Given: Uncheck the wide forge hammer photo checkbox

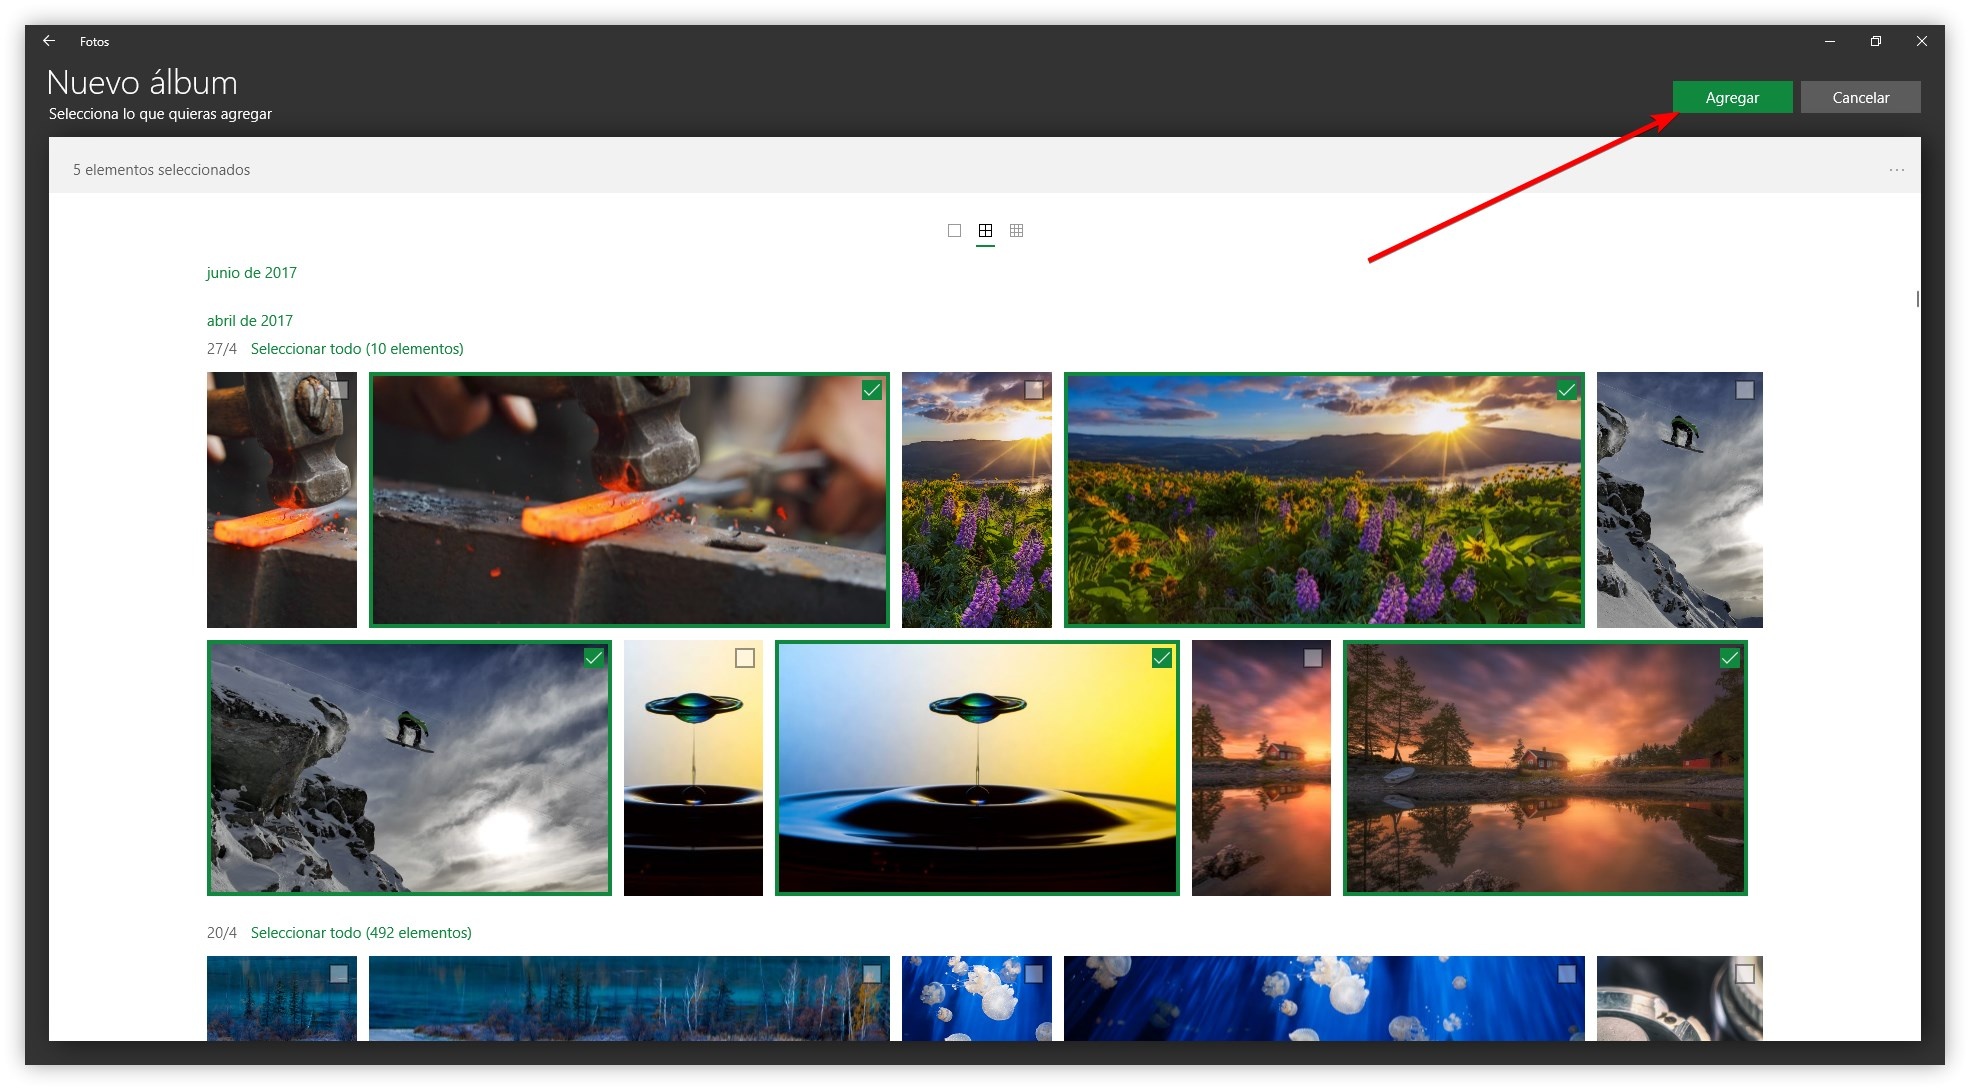Looking at the screenshot, I should (x=872, y=390).
